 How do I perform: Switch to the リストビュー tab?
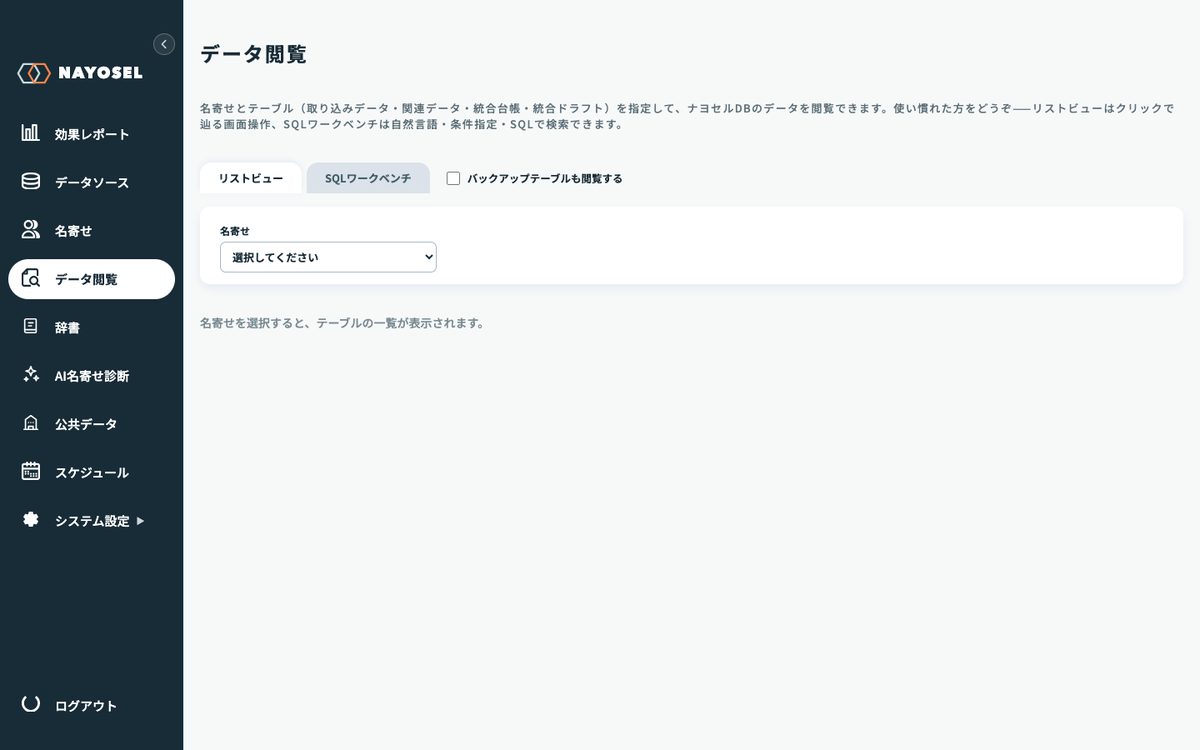(251, 178)
